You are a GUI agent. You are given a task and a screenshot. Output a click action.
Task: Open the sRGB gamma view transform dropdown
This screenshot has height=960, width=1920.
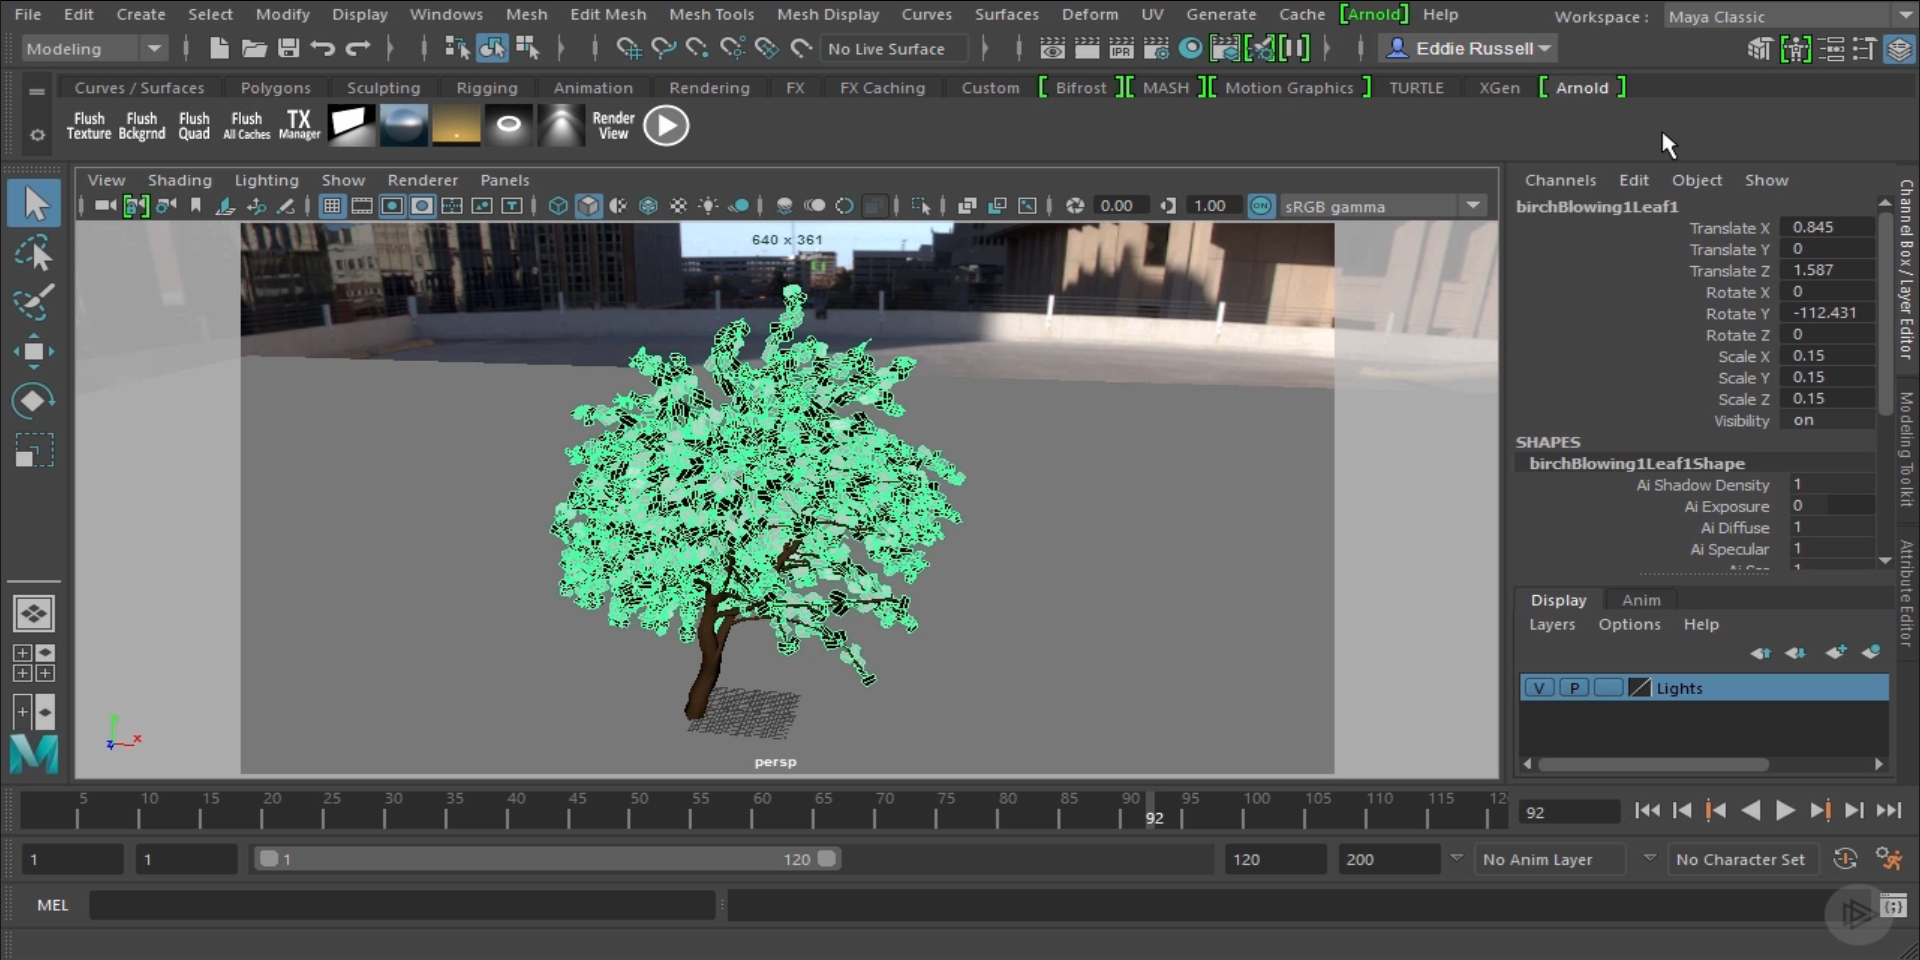tap(1381, 206)
